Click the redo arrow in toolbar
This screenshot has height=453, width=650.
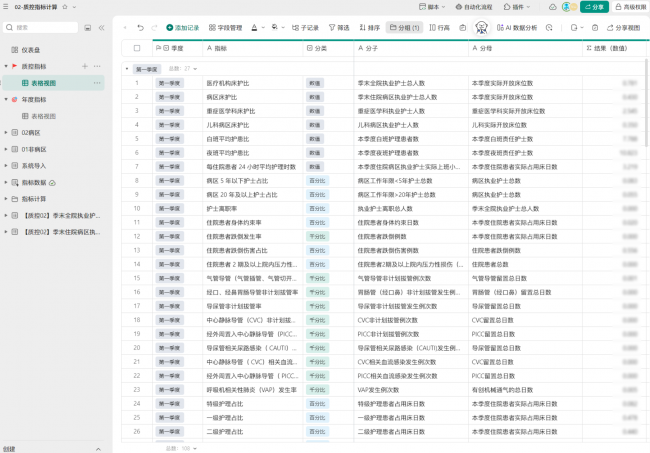click(154, 28)
